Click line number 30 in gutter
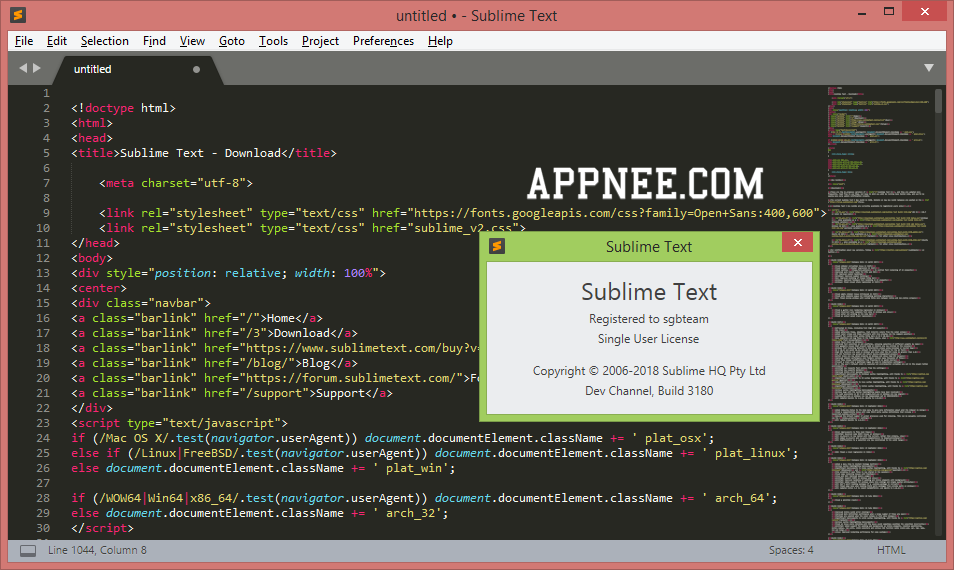Image resolution: width=954 pixels, height=570 pixels. 43,528
